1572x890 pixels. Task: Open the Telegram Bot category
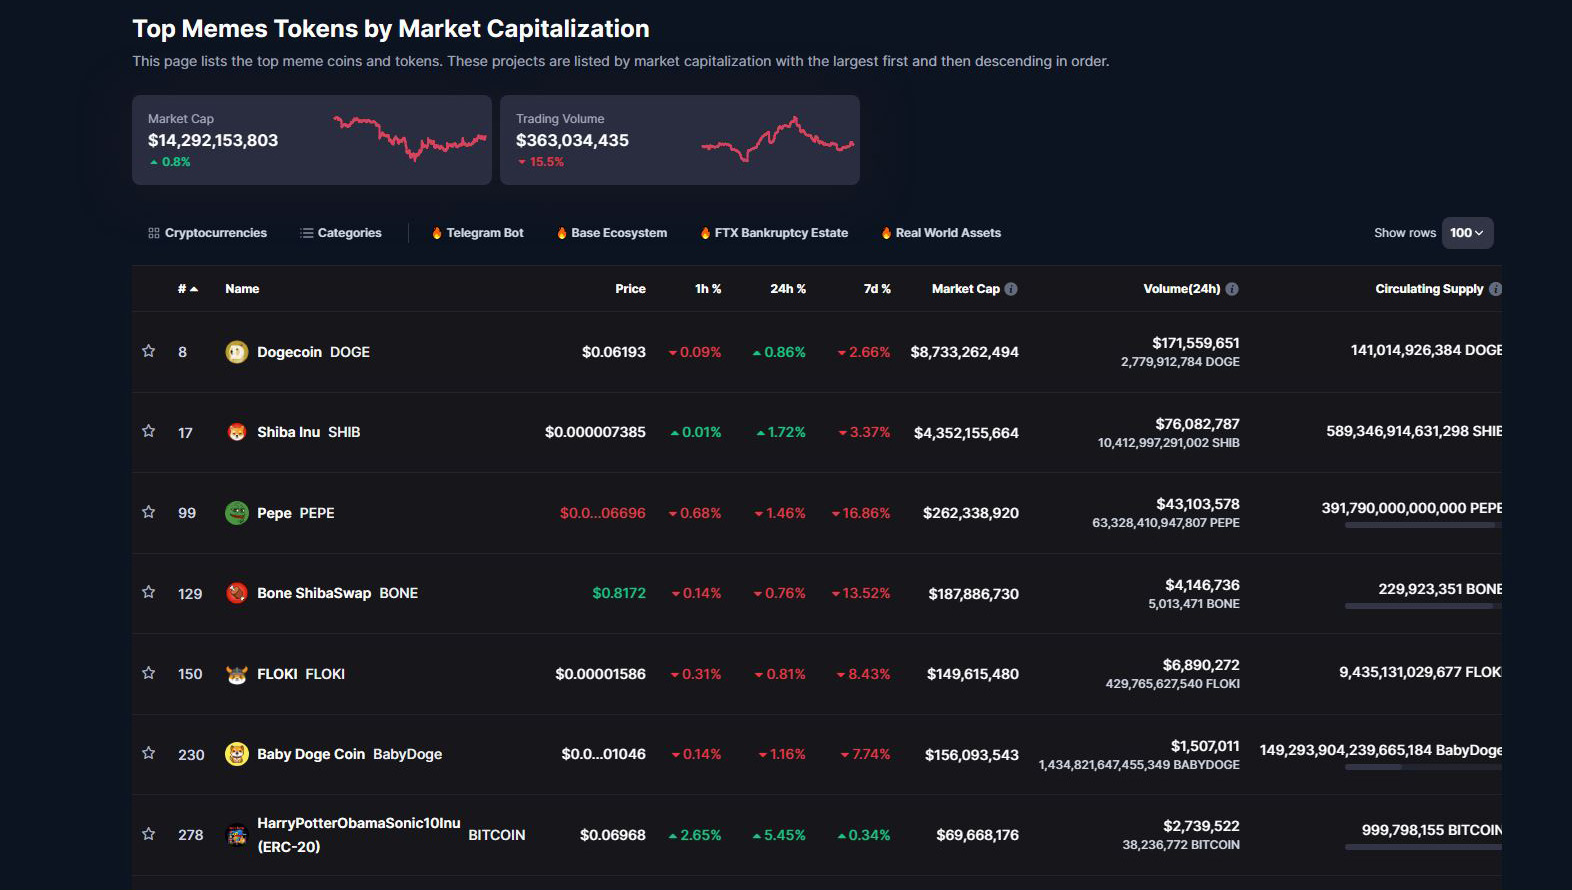coord(478,233)
